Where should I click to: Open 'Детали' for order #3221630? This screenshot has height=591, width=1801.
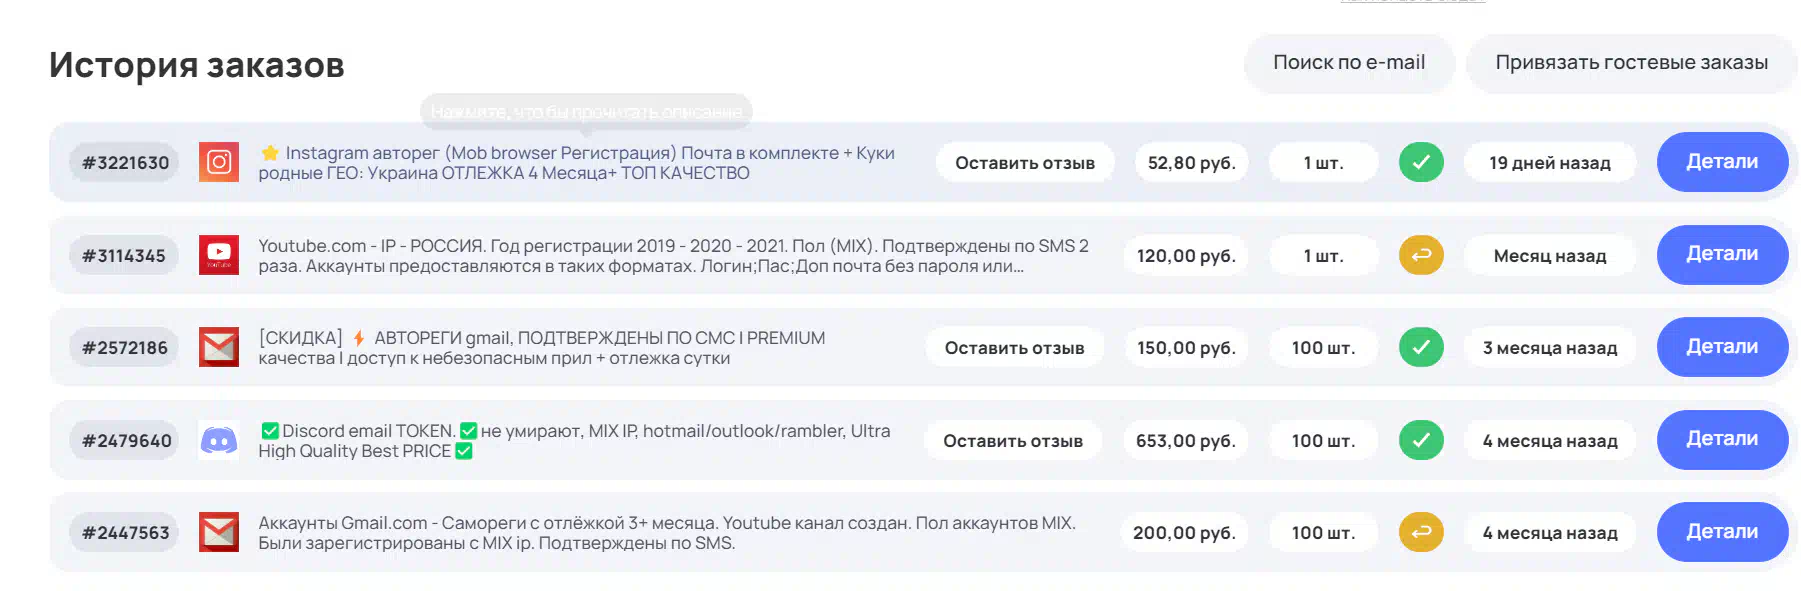(1721, 162)
